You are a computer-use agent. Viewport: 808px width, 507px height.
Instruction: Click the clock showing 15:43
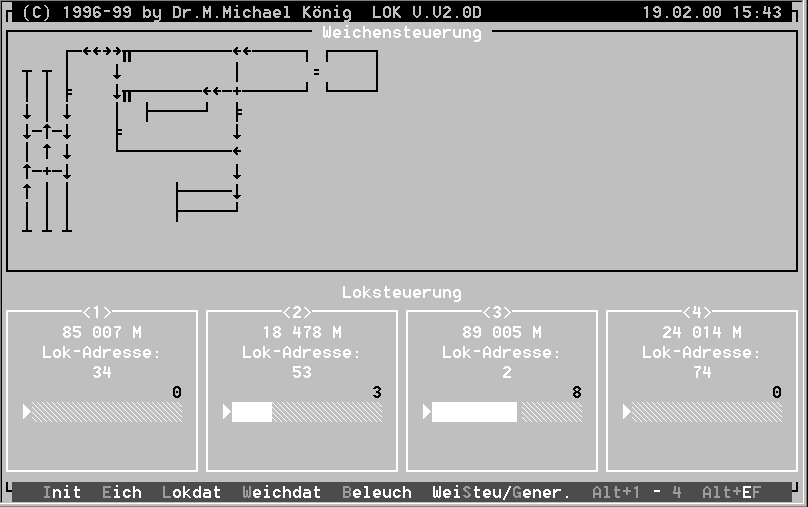tap(757, 12)
